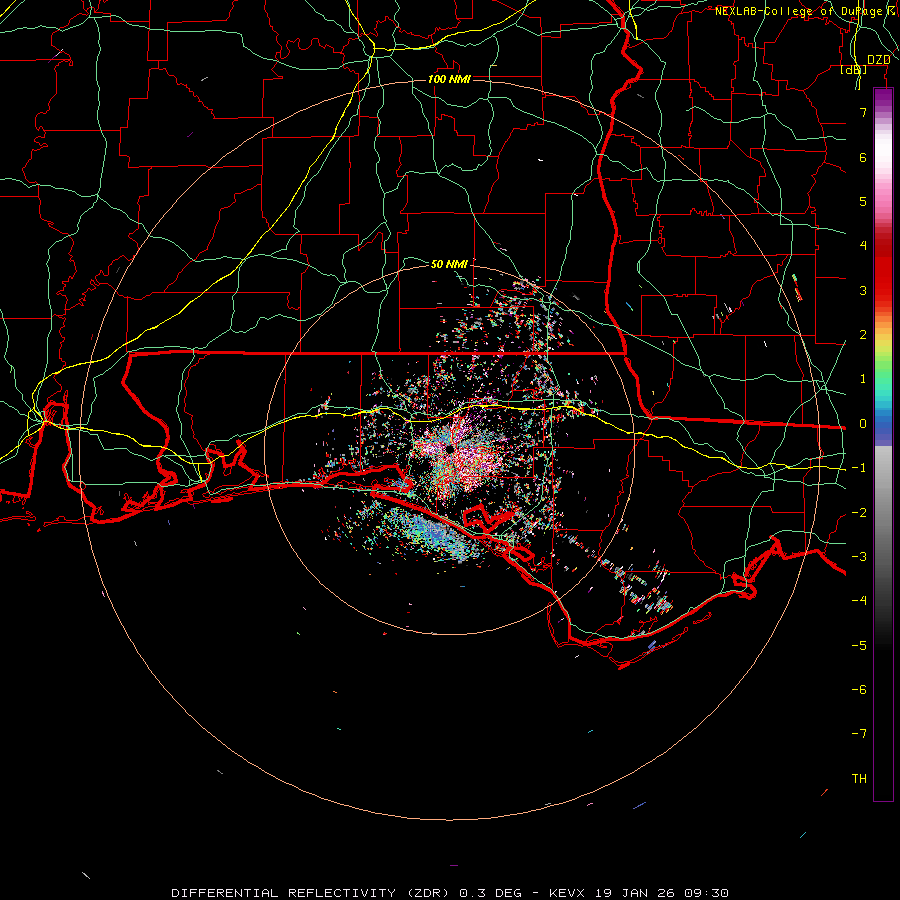This screenshot has width=900, height=900.
Task: Click the -6 value on the scale
Action: tap(859, 690)
